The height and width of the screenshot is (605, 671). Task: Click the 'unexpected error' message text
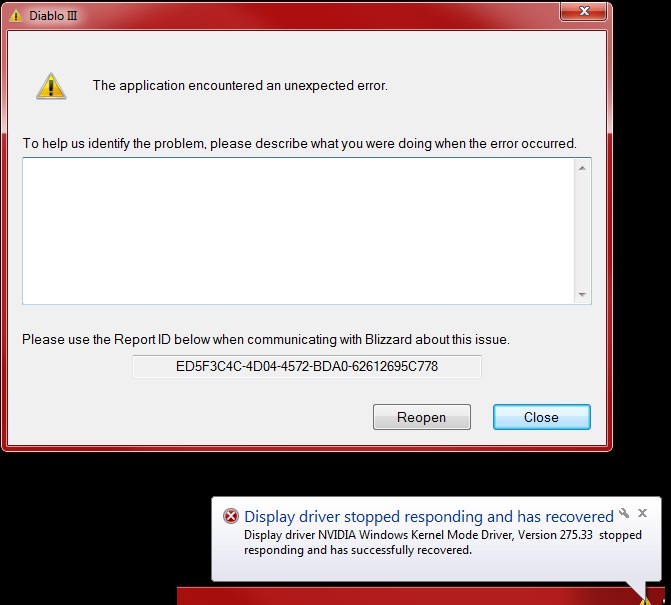click(x=240, y=86)
